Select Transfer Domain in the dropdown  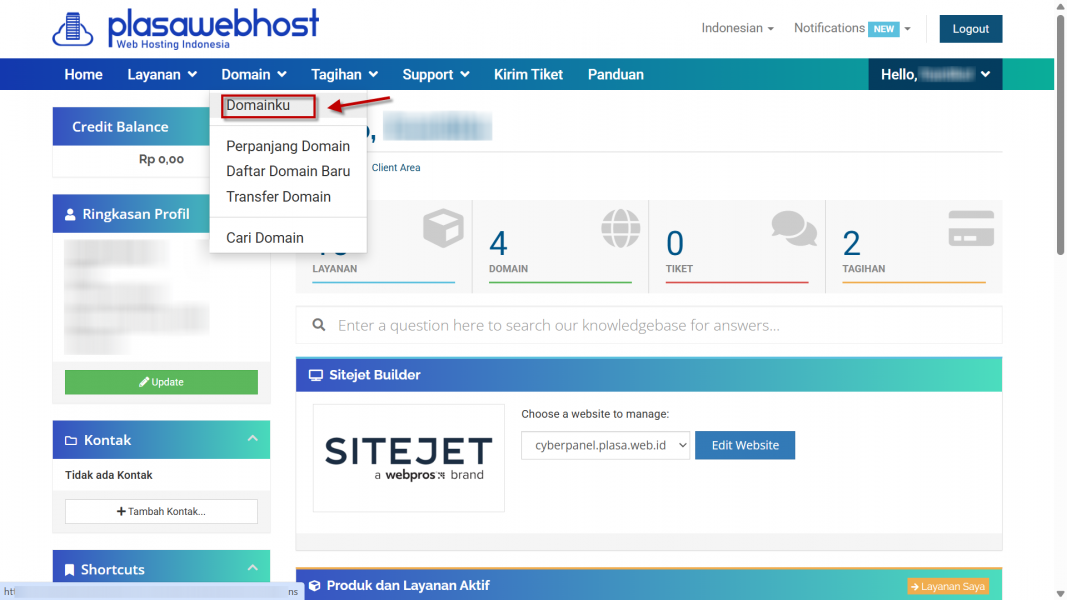(278, 197)
